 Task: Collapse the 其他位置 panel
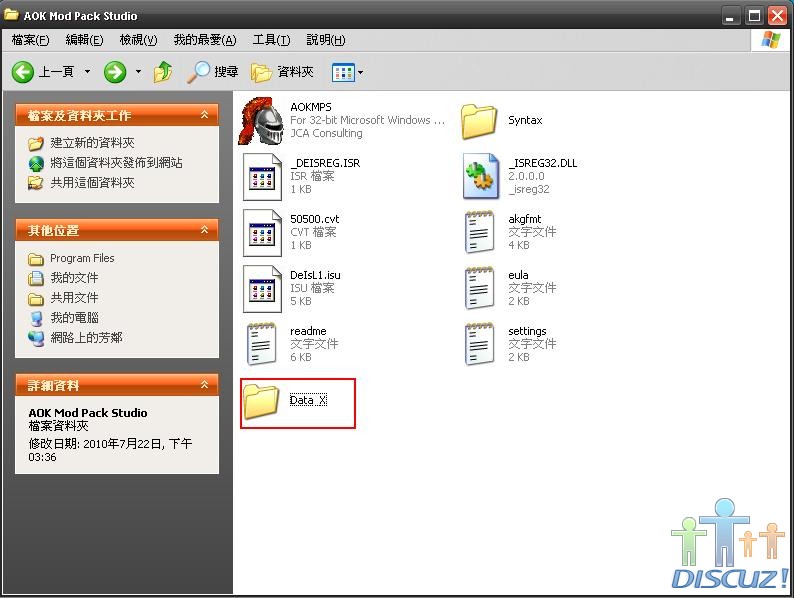click(x=205, y=230)
